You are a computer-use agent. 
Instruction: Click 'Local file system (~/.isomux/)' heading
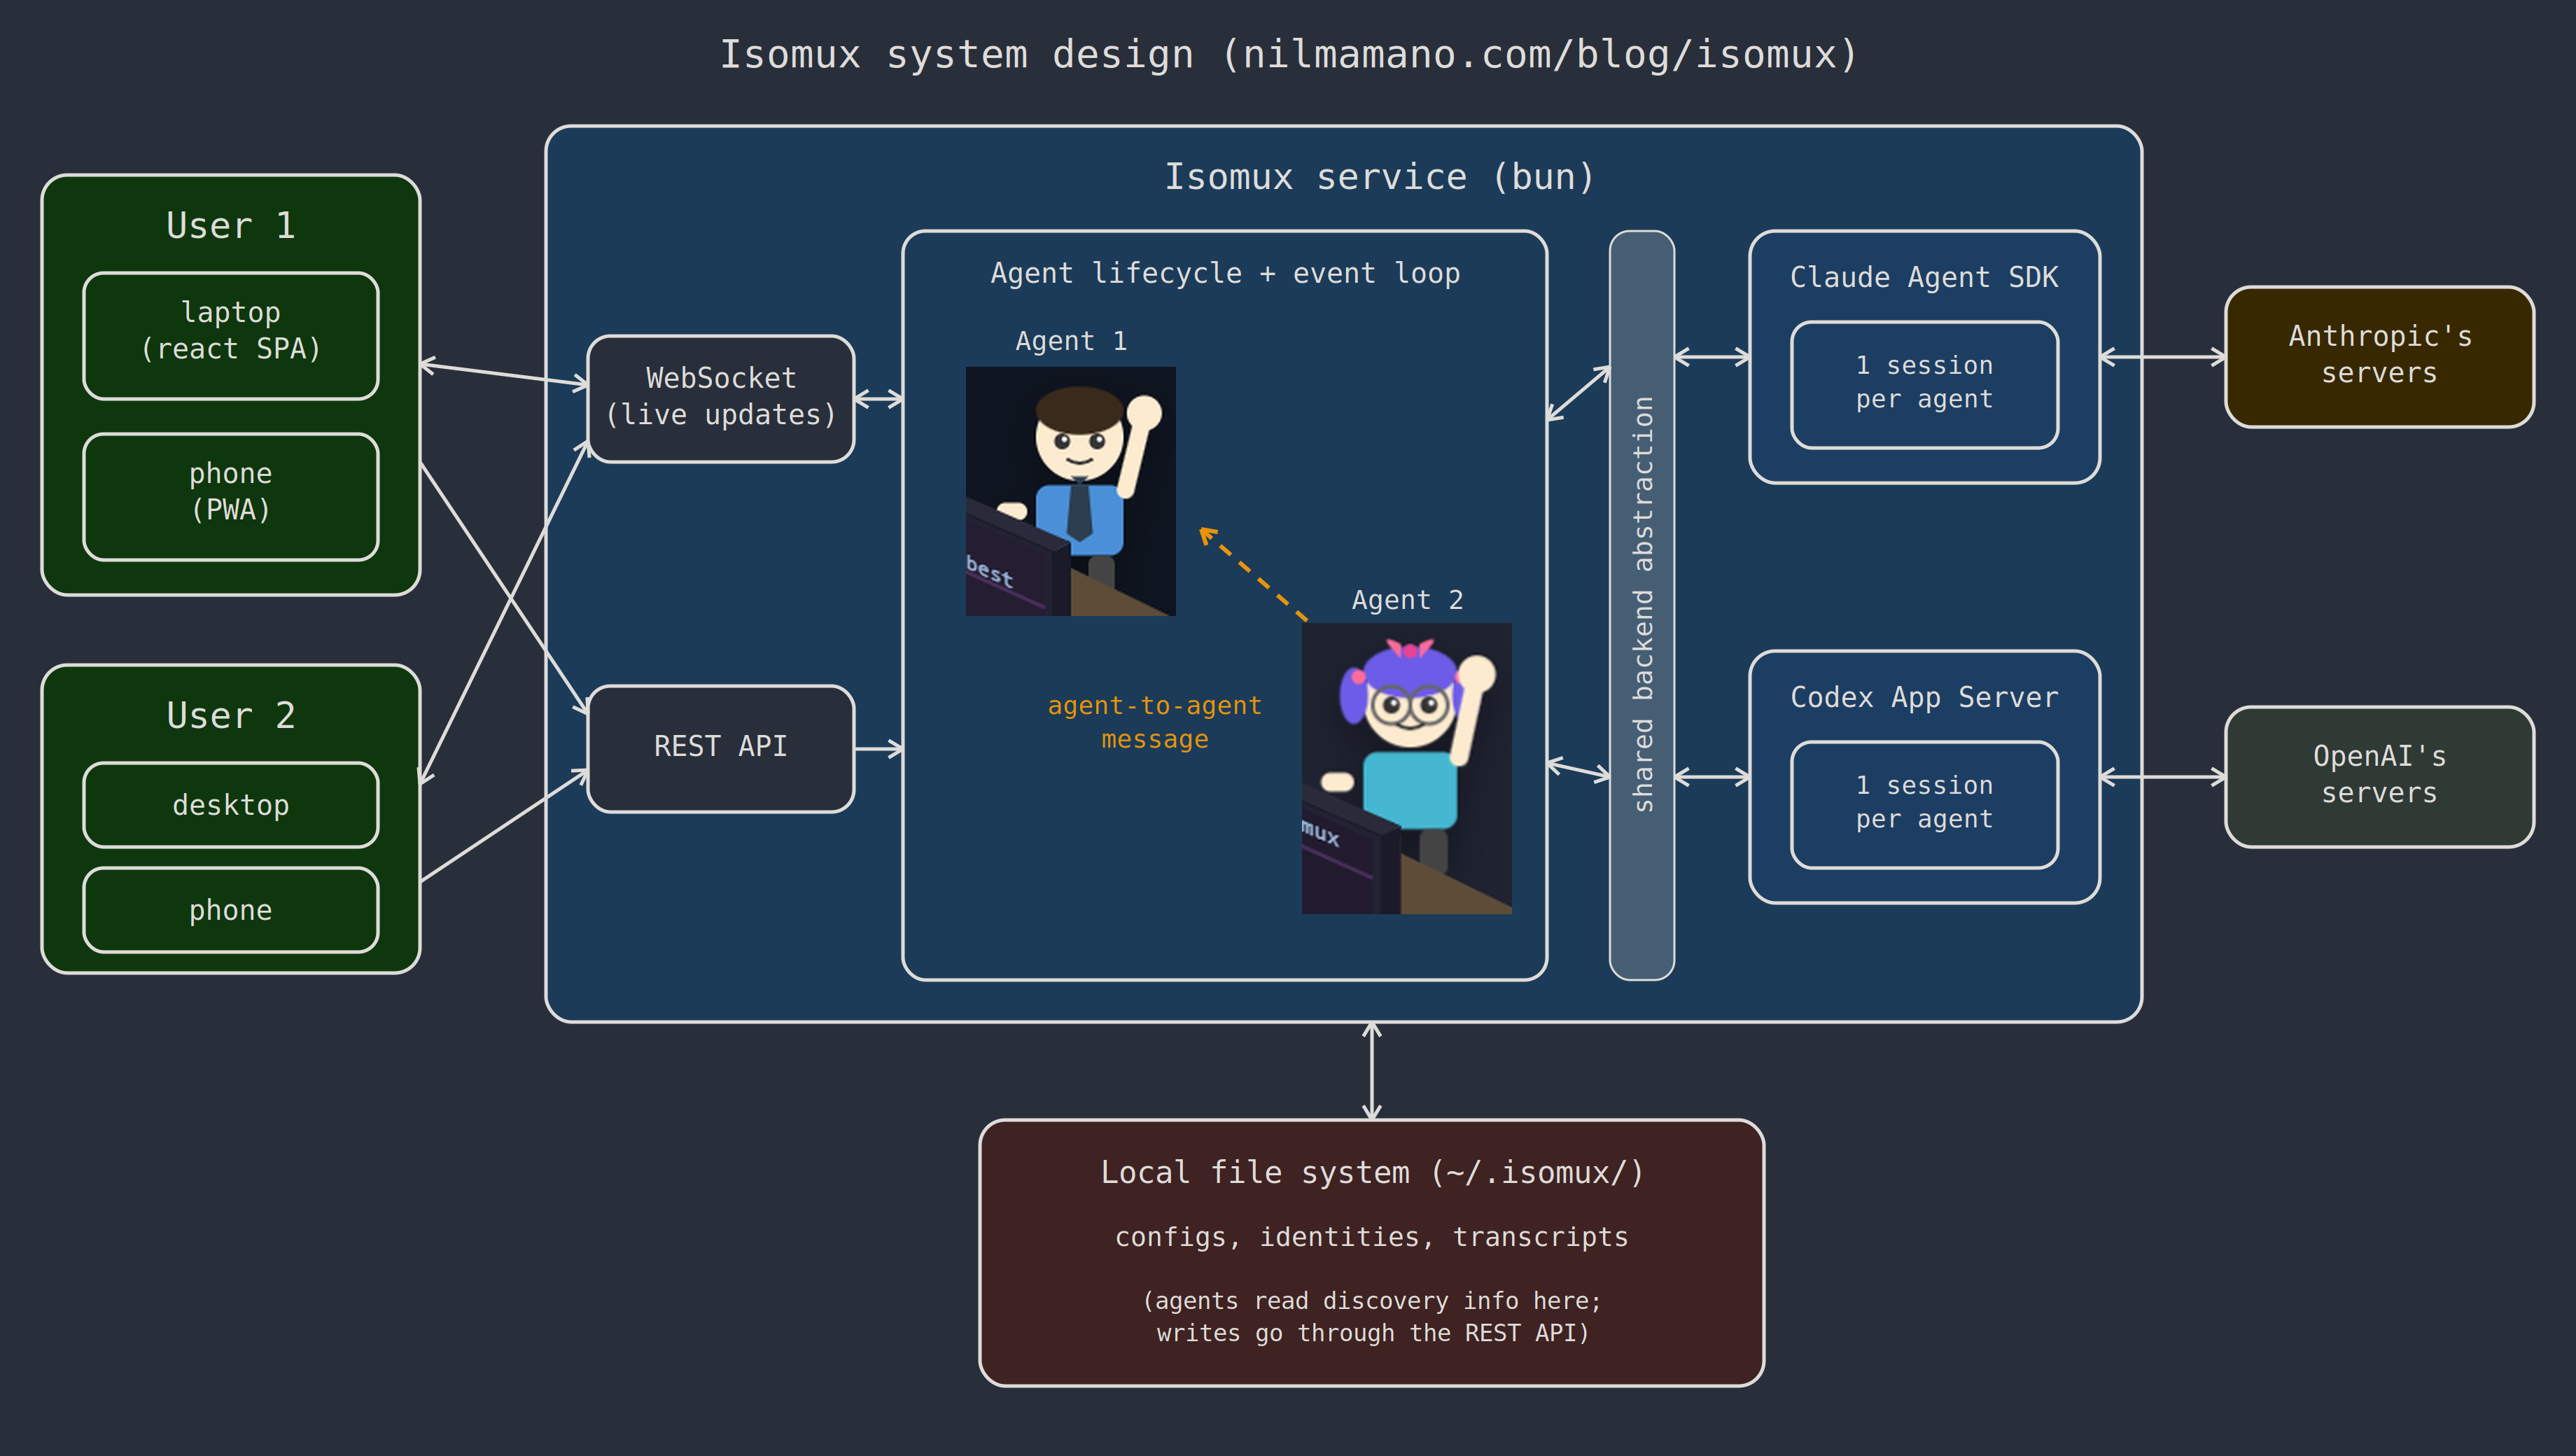1372,1172
